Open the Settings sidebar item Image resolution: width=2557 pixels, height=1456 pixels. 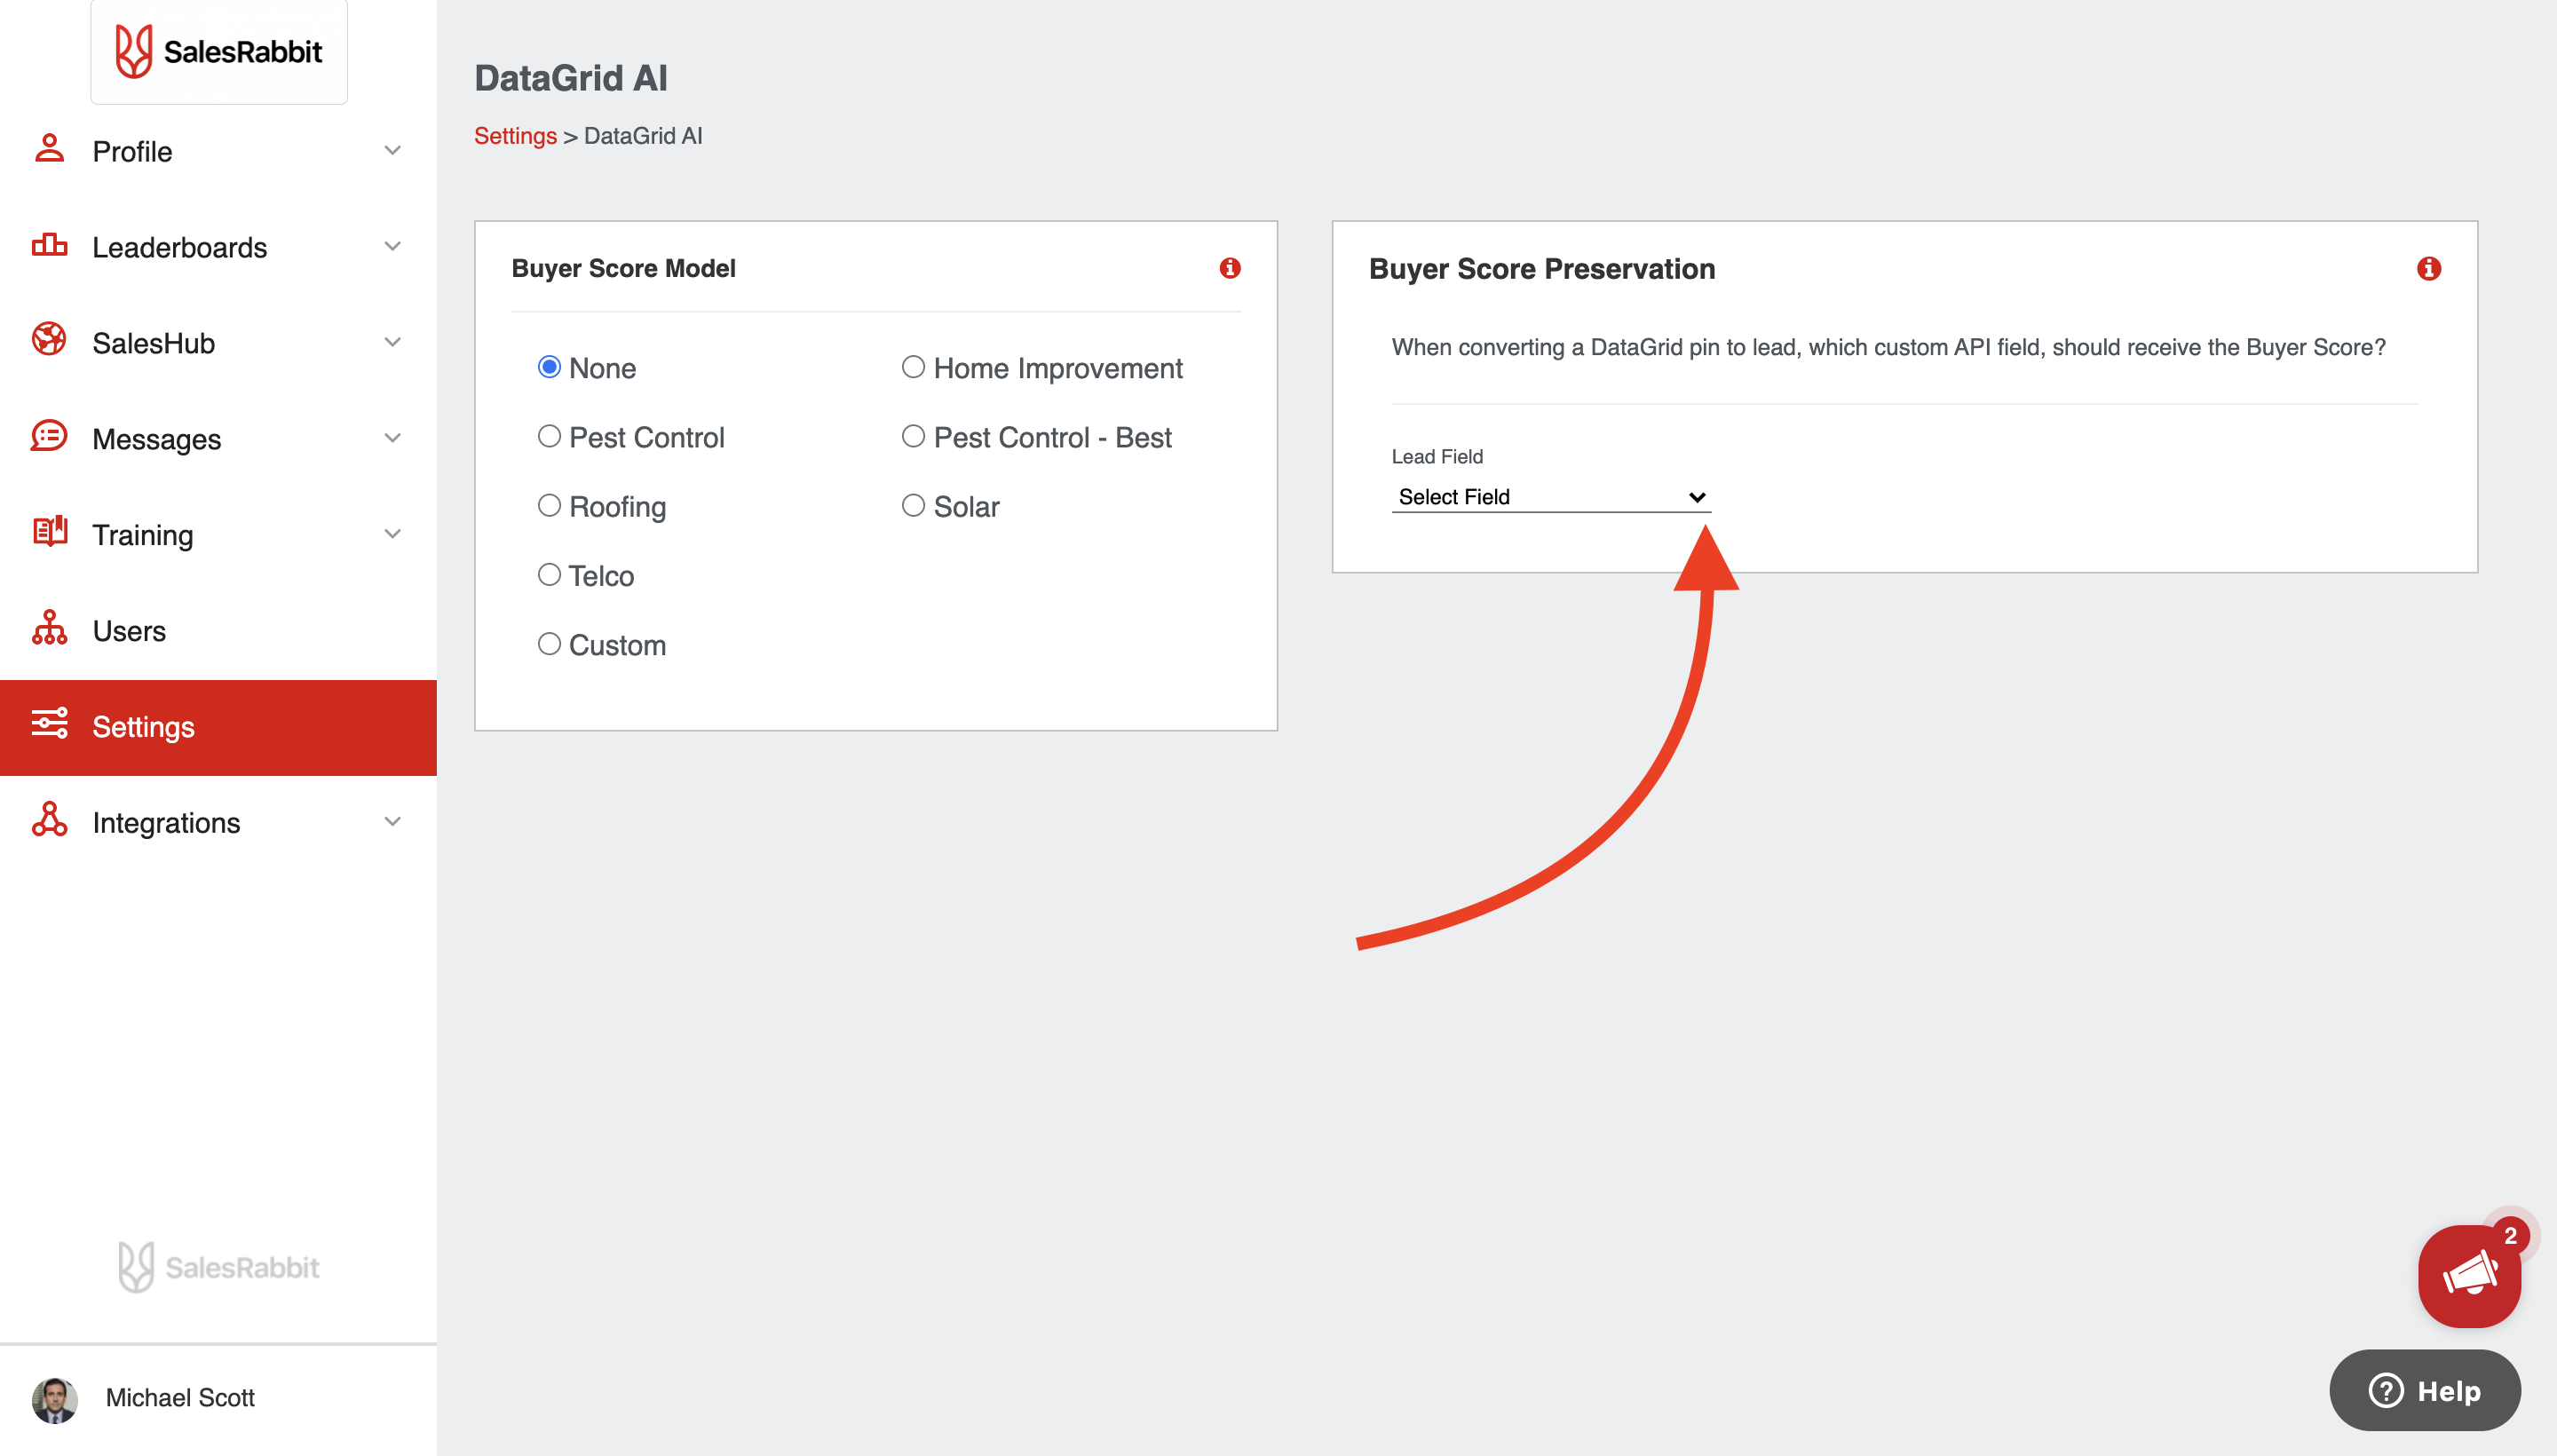pos(218,727)
